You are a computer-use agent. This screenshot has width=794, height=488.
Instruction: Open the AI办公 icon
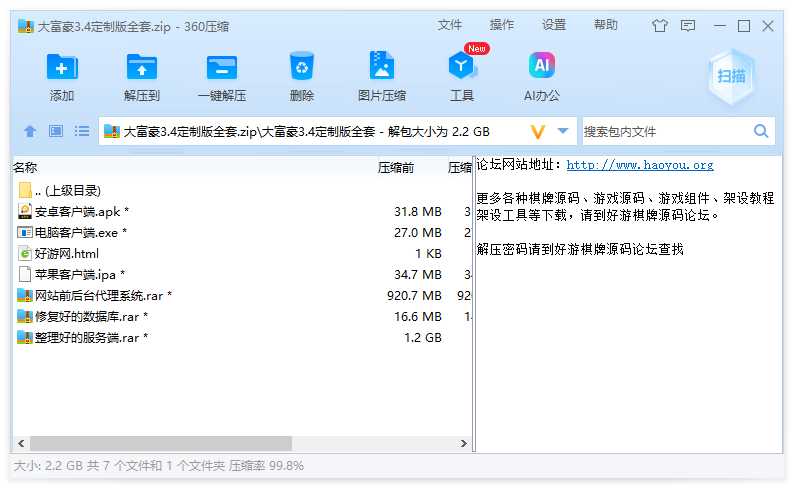(542, 65)
